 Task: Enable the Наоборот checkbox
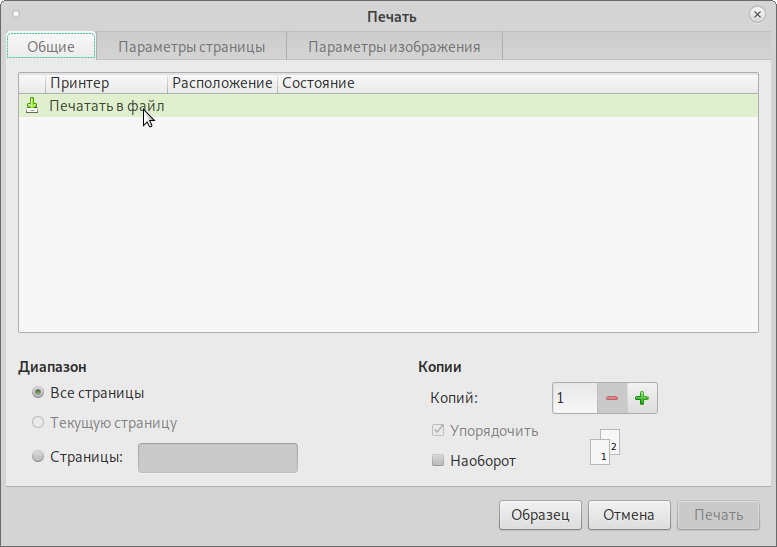click(x=437, y=461)
